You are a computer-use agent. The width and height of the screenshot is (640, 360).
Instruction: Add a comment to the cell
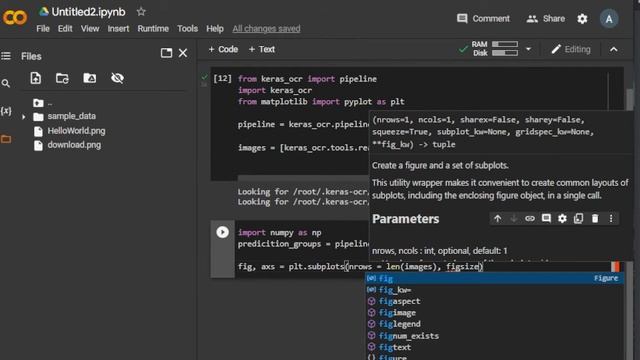[546, 218]
